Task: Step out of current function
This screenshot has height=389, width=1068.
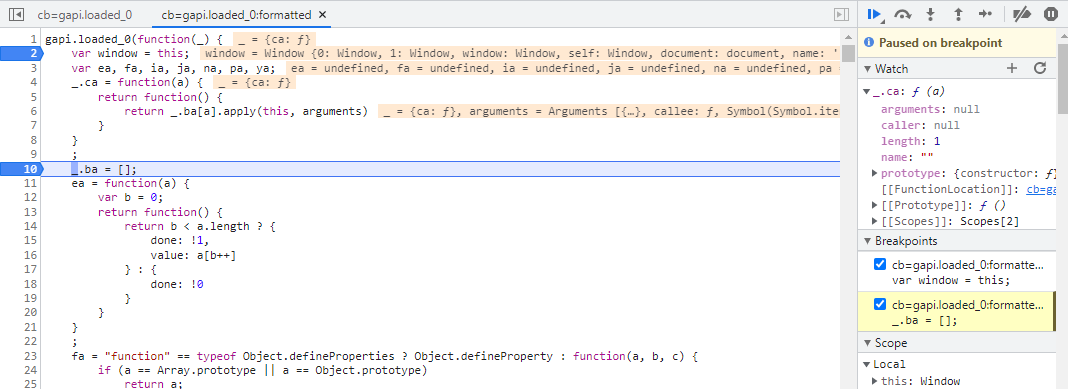Action: click(x=958, y=14)
